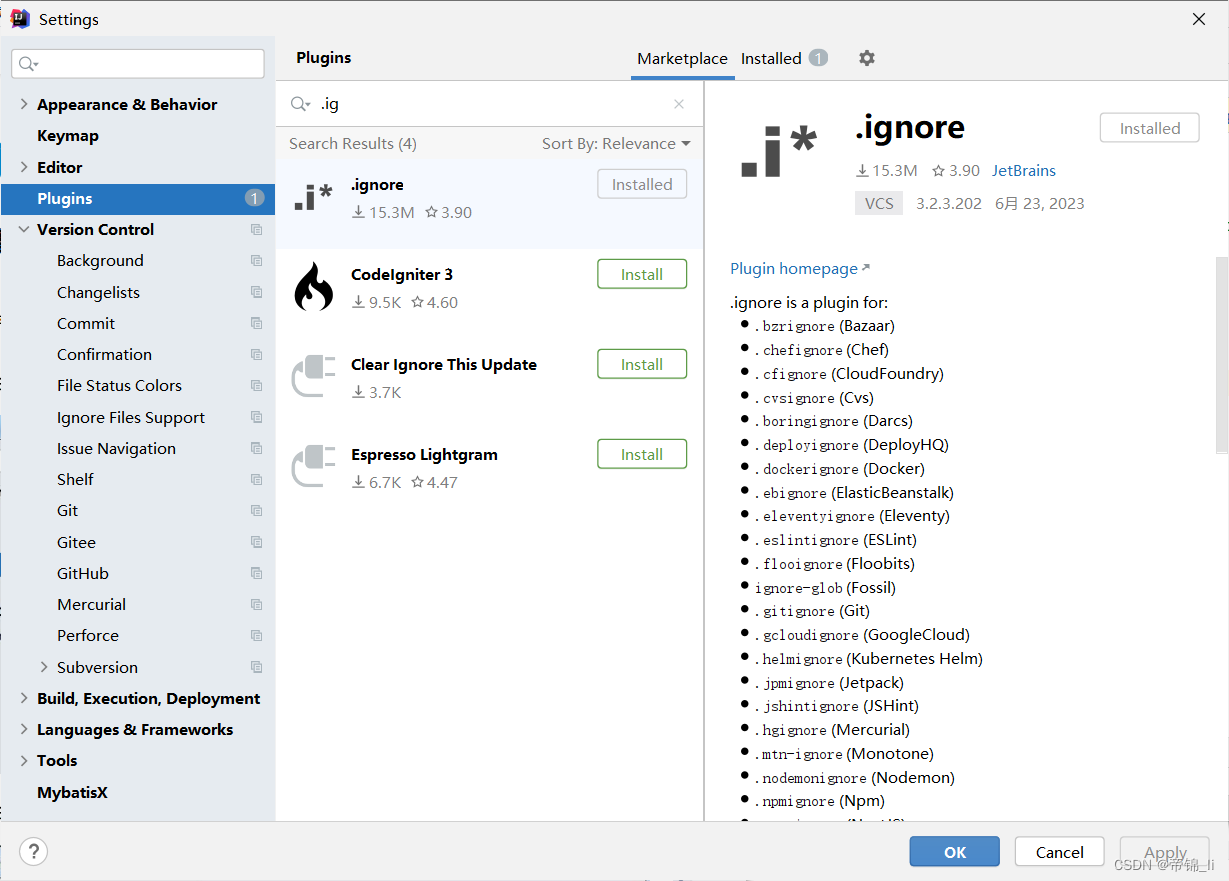Expand Languages & Frameworks section
1229x881 pixels.
pyautogui.click(x=24, y=729)
